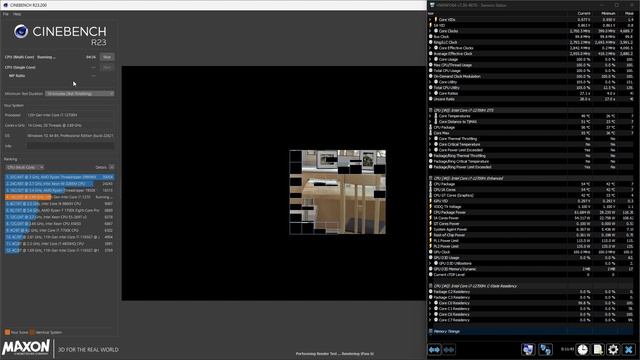Click HWiNFO collapse columns arrows button
This screenshot has height=360, width=640.
(x=449, y=350)
